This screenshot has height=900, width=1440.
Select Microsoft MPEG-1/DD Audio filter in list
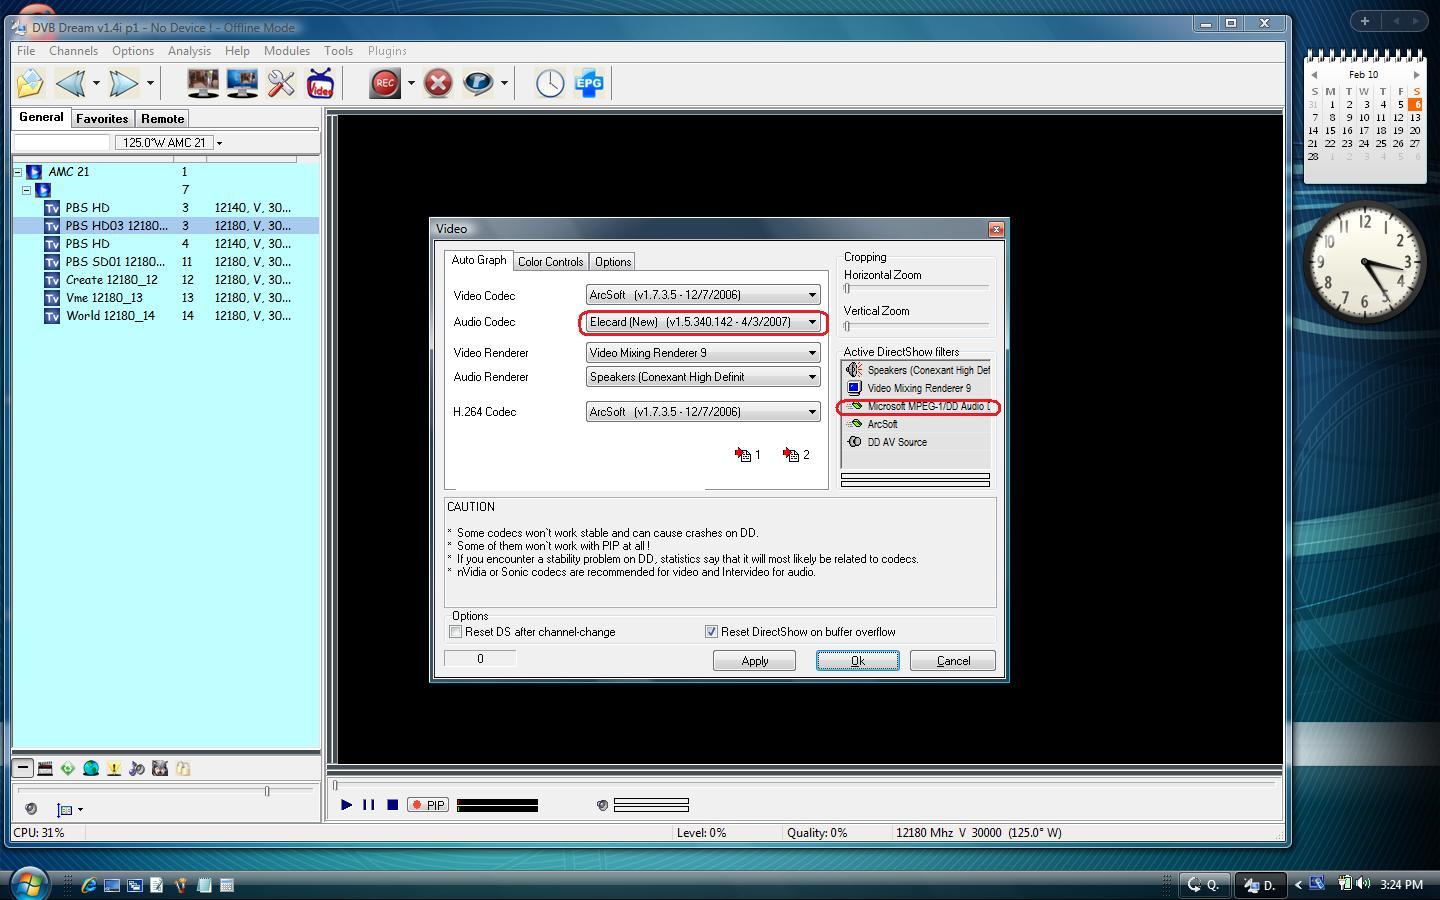coord(917,407)
